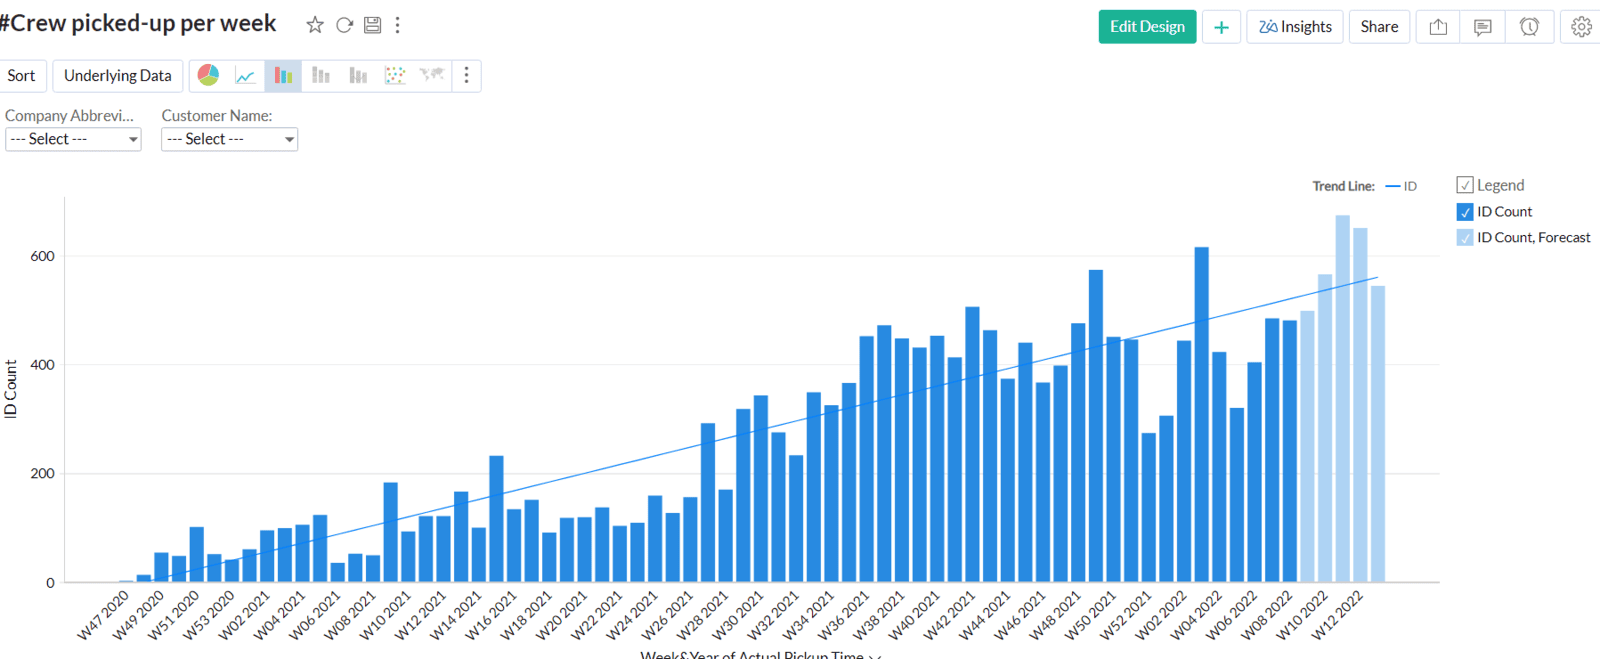Toggle the ID Count, Forecast checkbox
The image size is (1600, 659).
tap(1465, 238)
